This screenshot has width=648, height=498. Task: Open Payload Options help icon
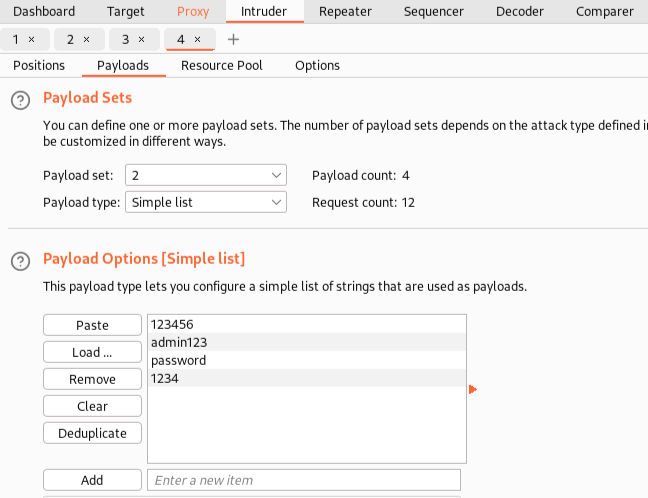(20, 261)
